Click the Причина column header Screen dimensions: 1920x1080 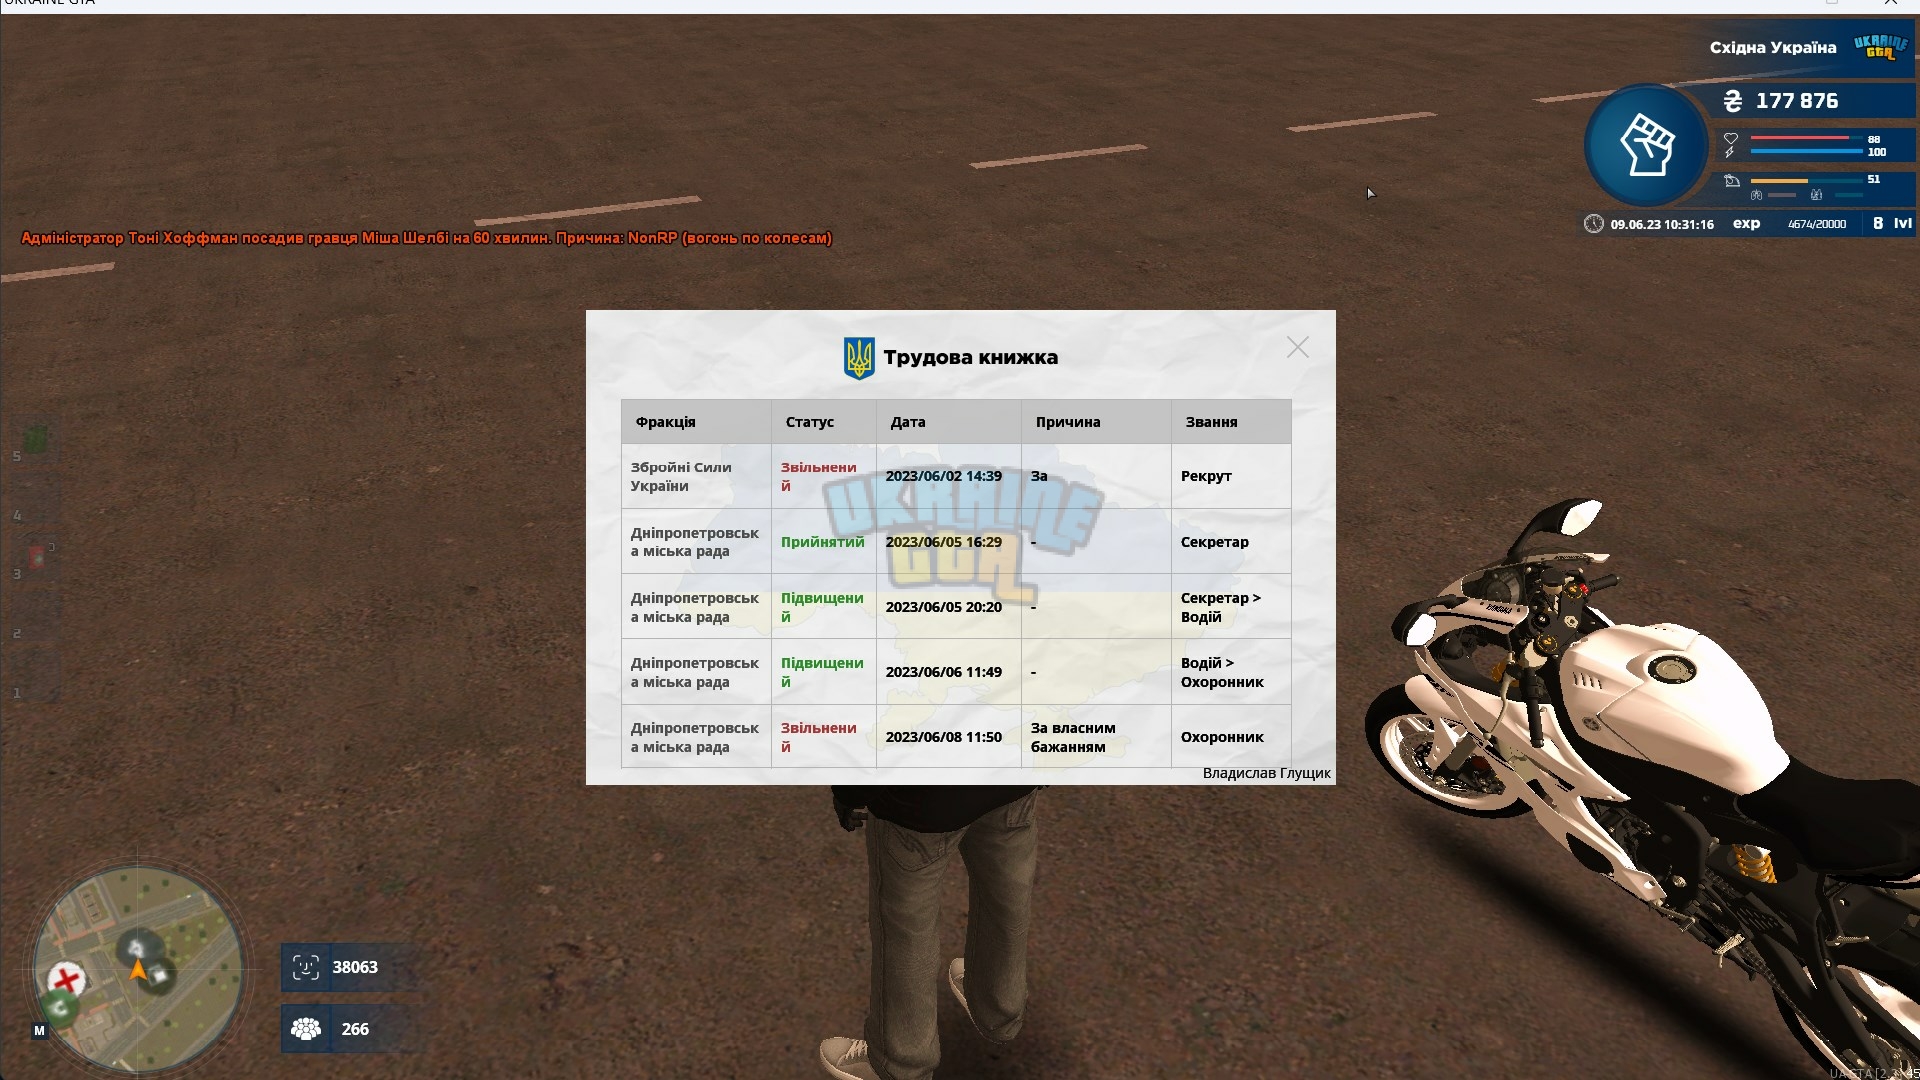click(x=1096, y=422)
